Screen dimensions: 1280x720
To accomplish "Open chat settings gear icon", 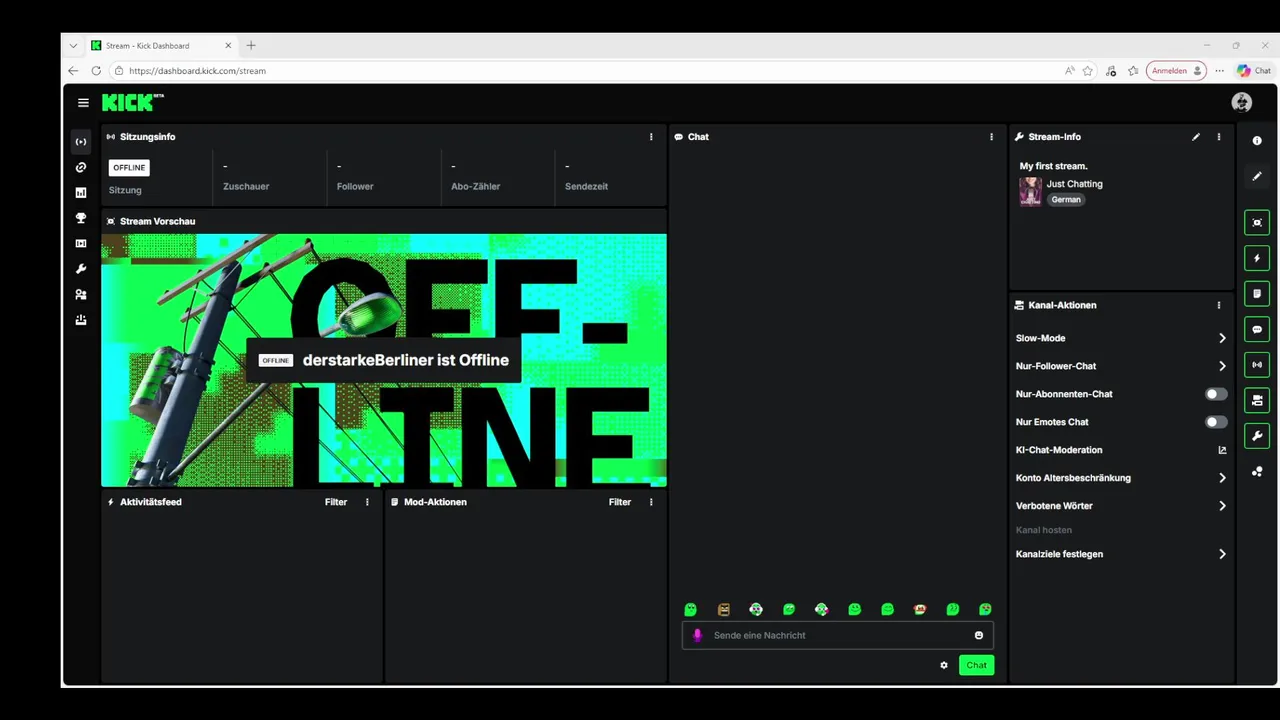I will (x=943, y=665).
